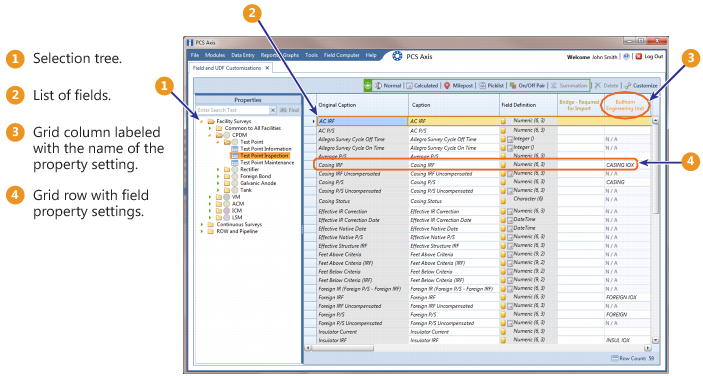Select the Casing Status caption cell

[453, 201]
